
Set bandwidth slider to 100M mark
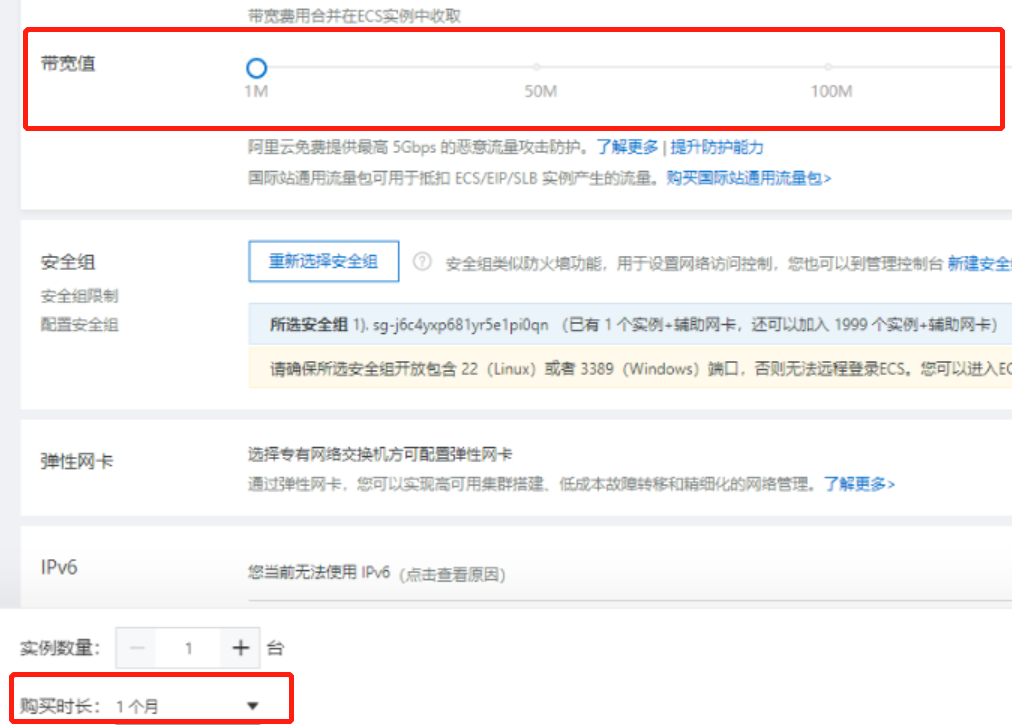tap(827, 66)
